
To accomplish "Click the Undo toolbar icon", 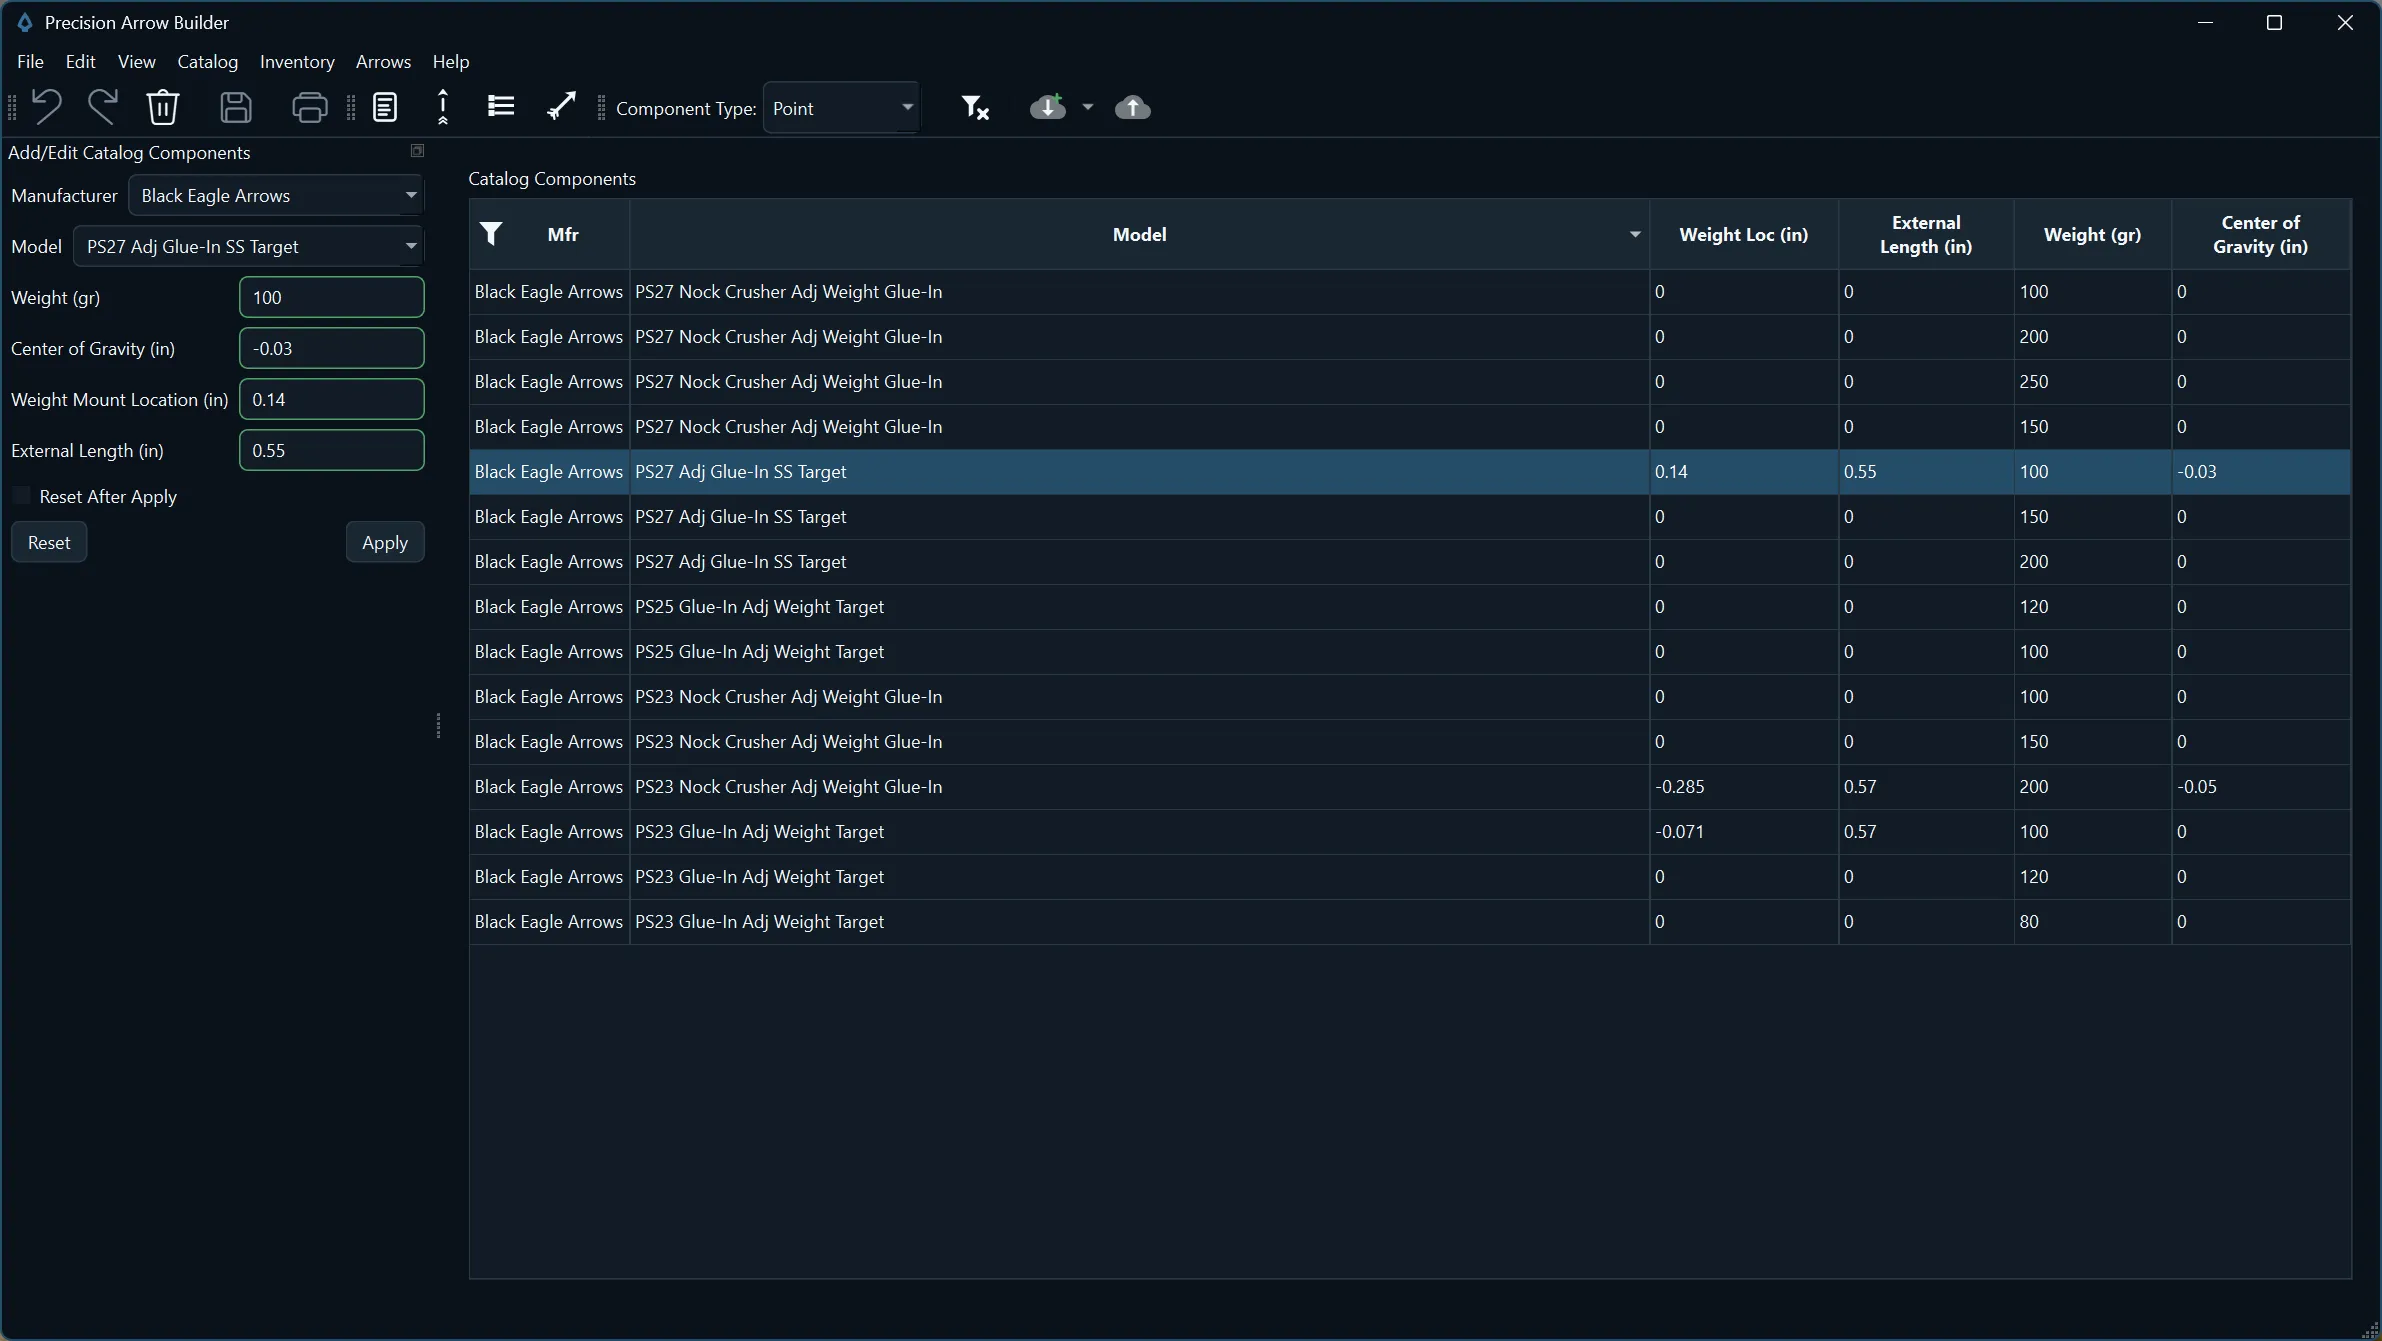I will pos(46,107).
